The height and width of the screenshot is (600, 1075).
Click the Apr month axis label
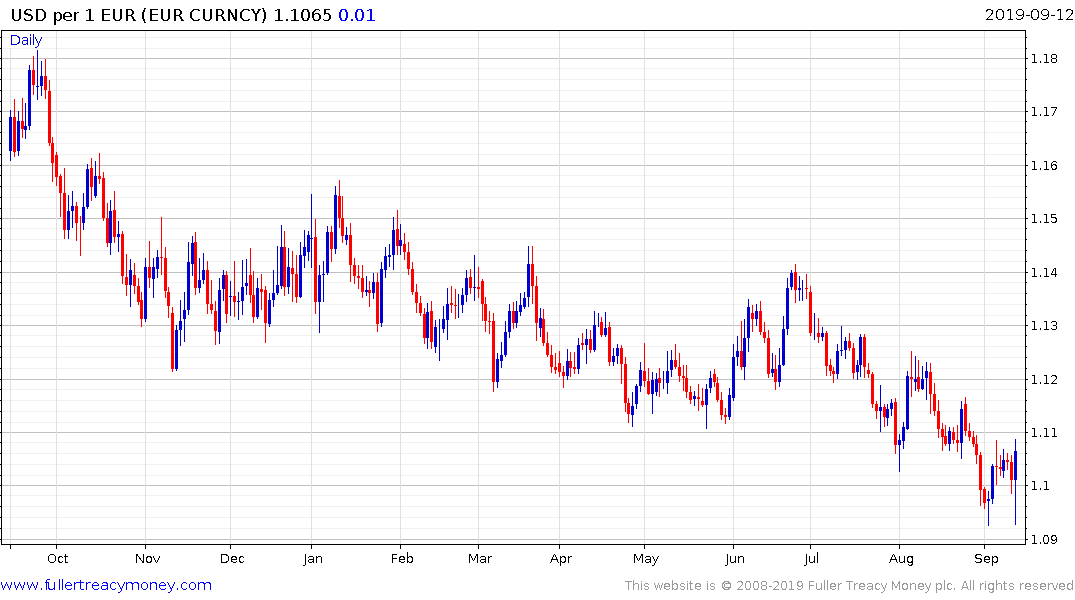(561, 559)
